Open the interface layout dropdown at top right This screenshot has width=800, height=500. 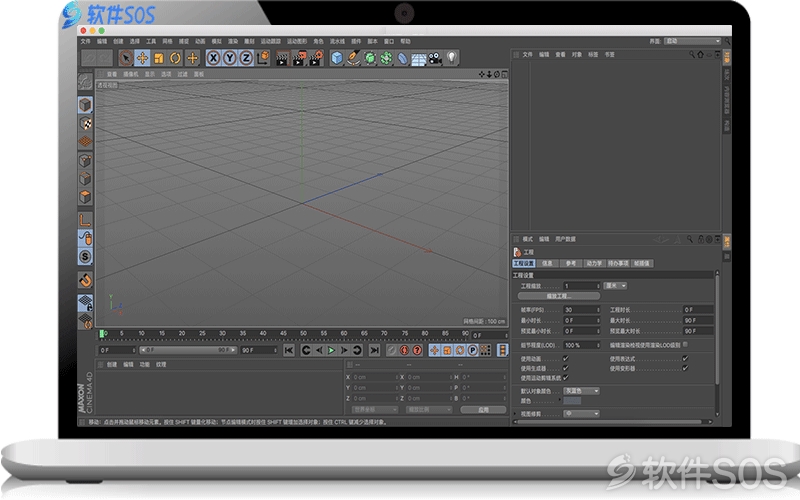[x=692, y=41]
